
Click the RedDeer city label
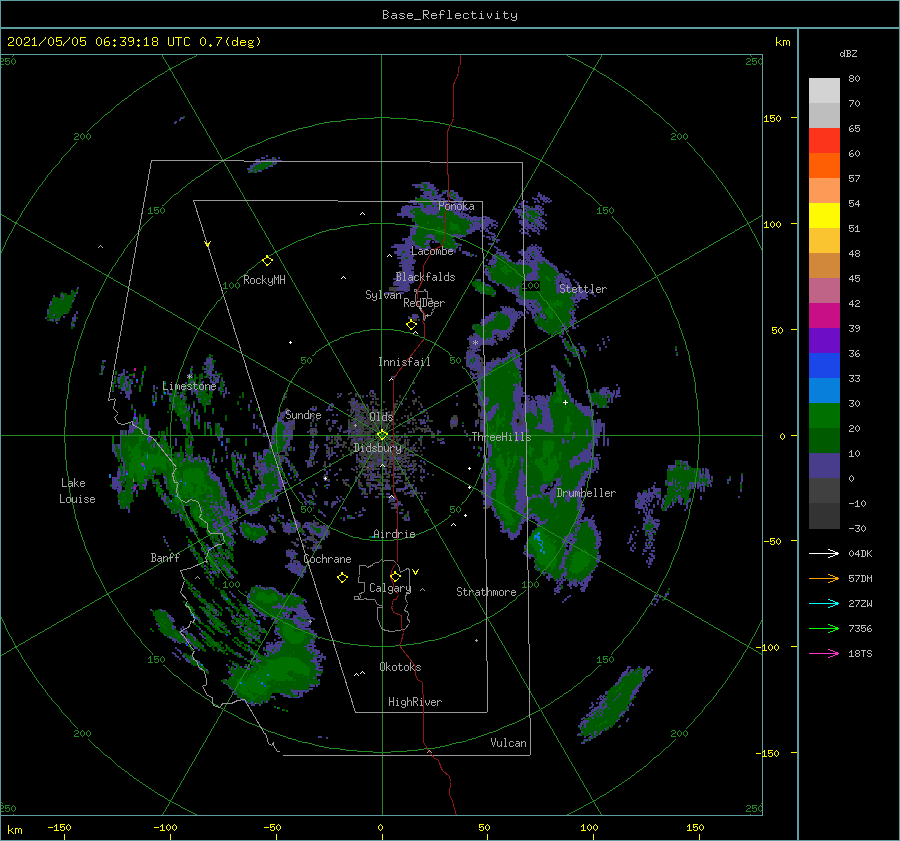tap(424, 303)
